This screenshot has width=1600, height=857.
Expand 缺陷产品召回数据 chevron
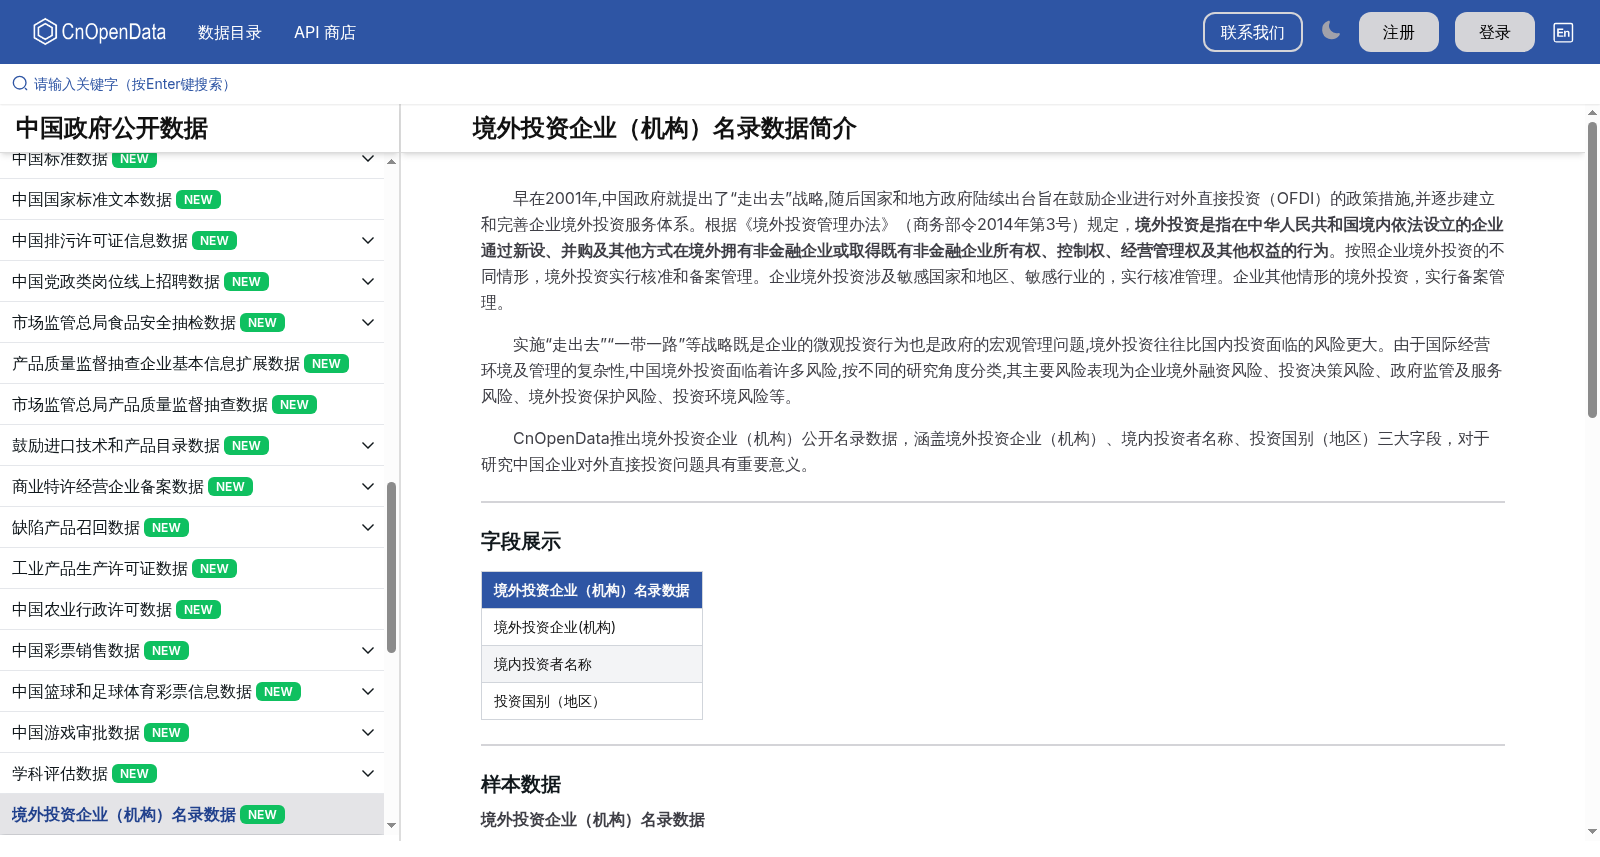tap(368, 528)
